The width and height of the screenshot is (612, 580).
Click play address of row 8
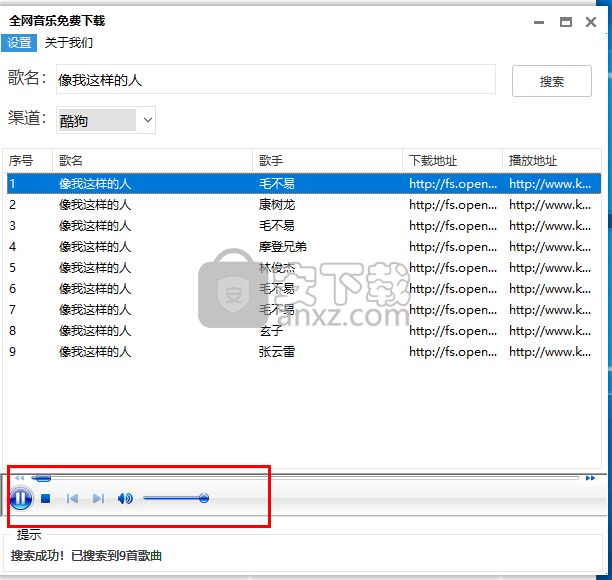click(550, 331)
